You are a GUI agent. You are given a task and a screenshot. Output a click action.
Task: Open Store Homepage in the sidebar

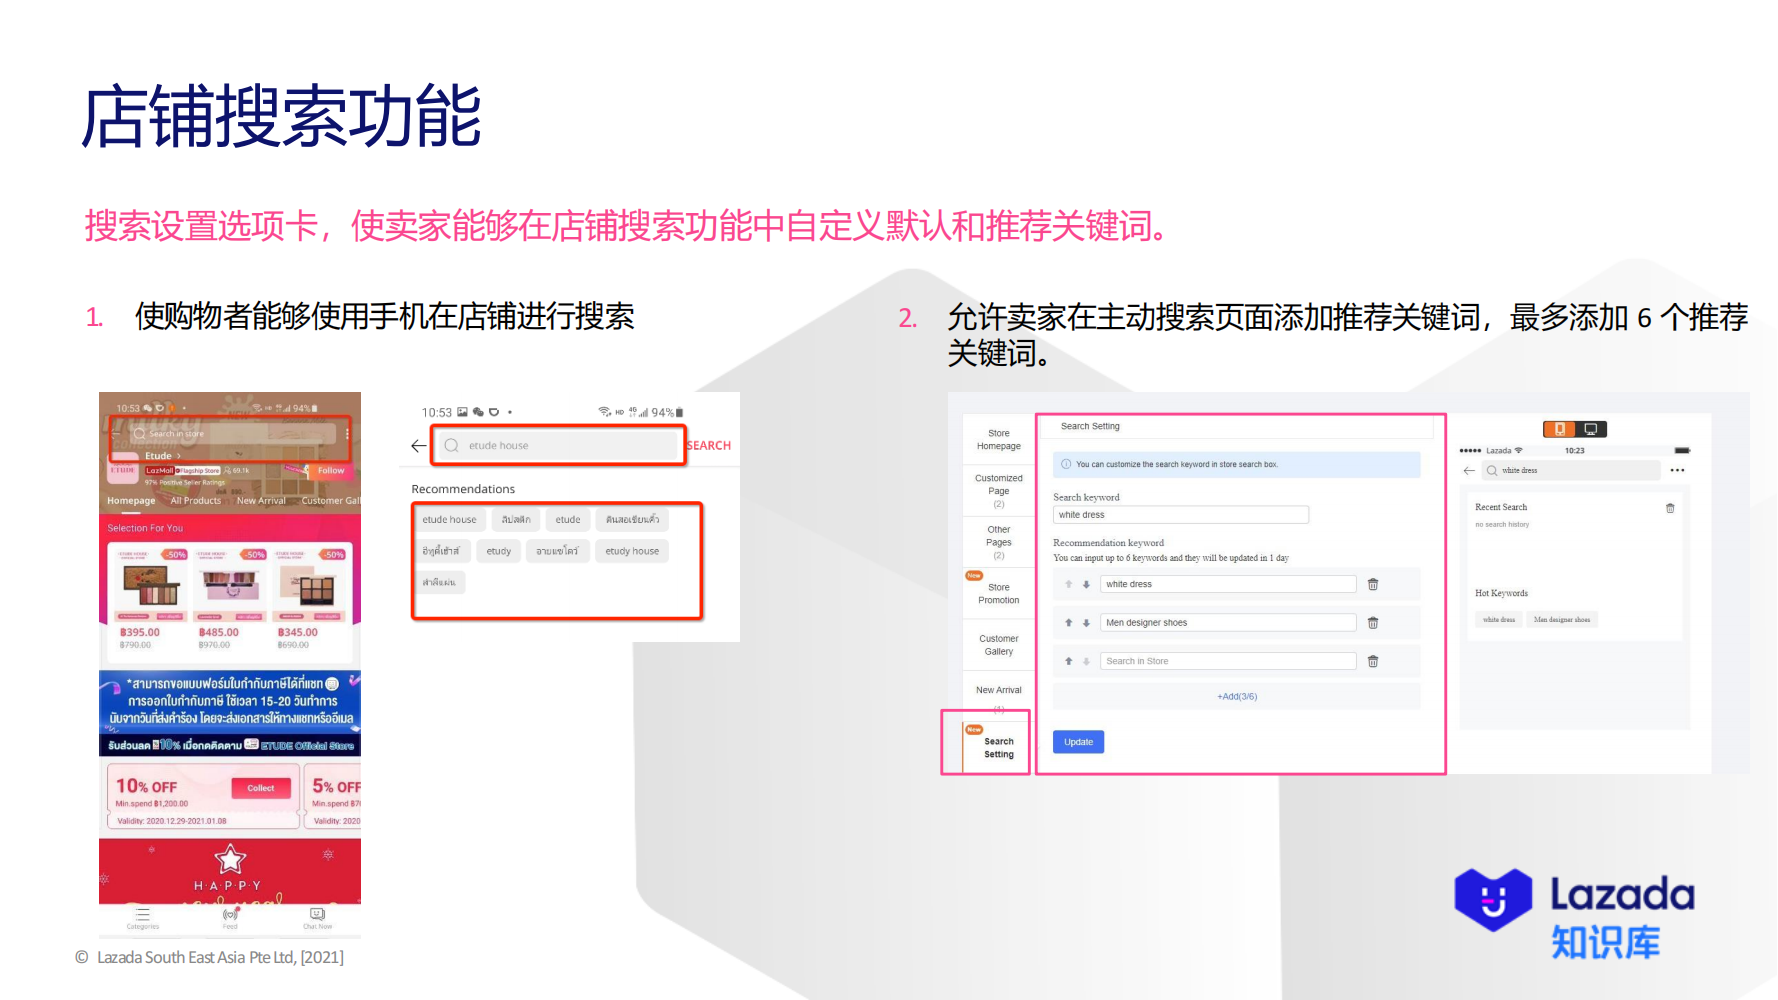click(999, 440)
